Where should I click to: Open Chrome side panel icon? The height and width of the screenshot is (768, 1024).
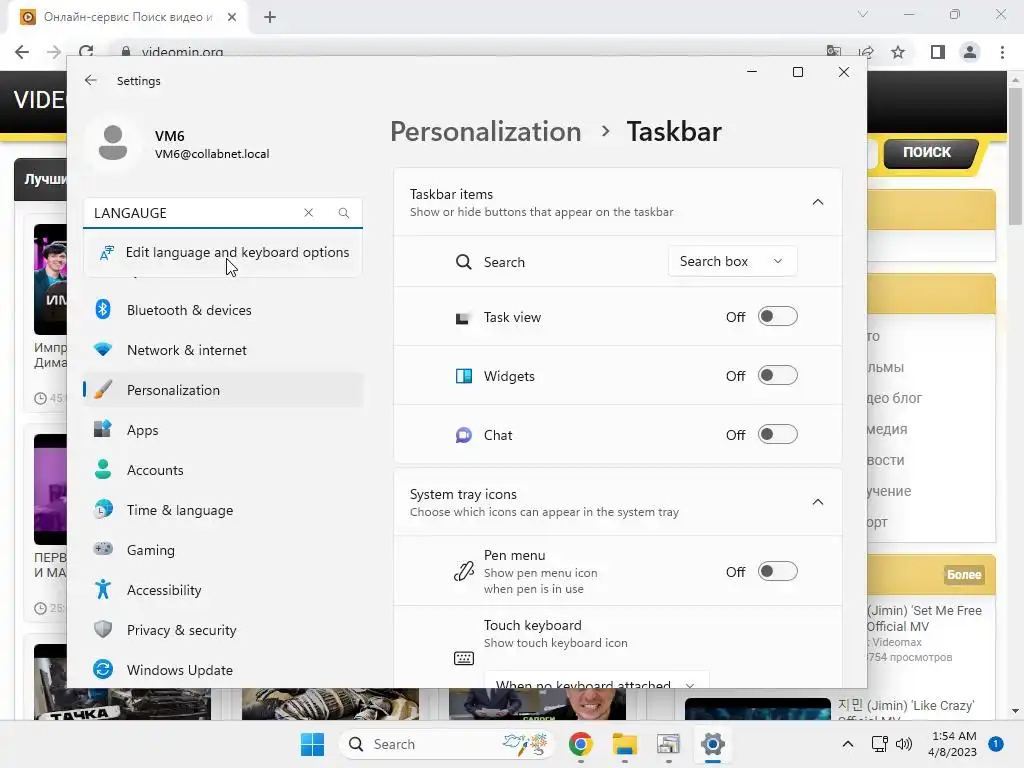coord(937,52)
